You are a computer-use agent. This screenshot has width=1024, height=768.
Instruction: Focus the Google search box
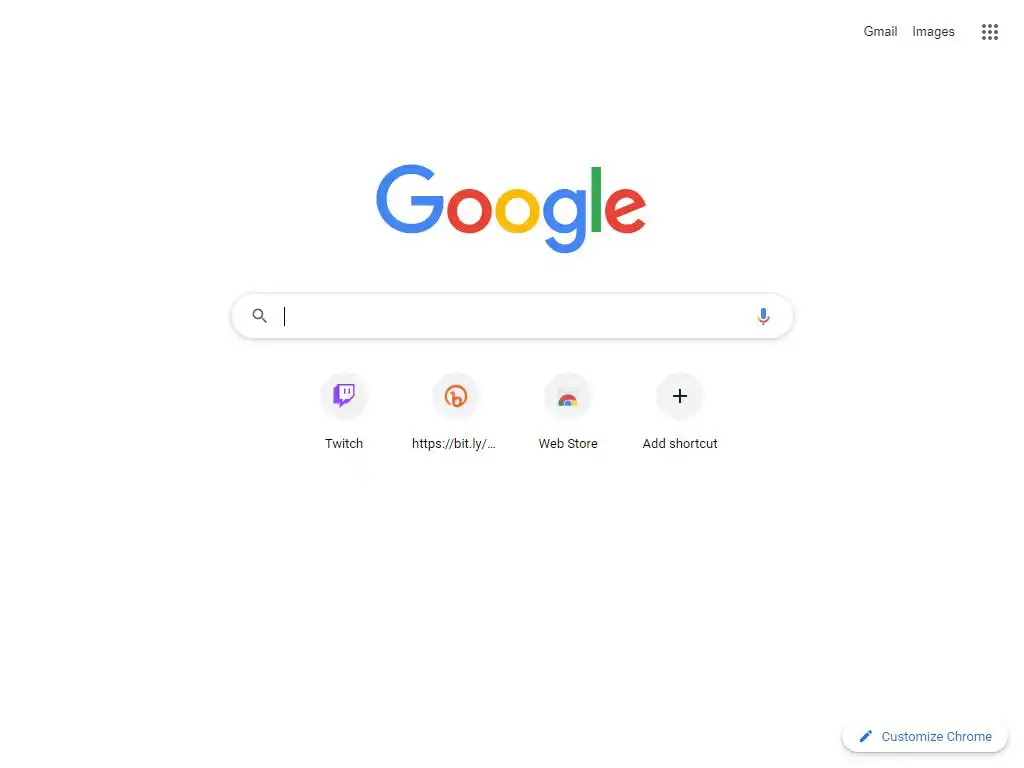click(513, 316)
